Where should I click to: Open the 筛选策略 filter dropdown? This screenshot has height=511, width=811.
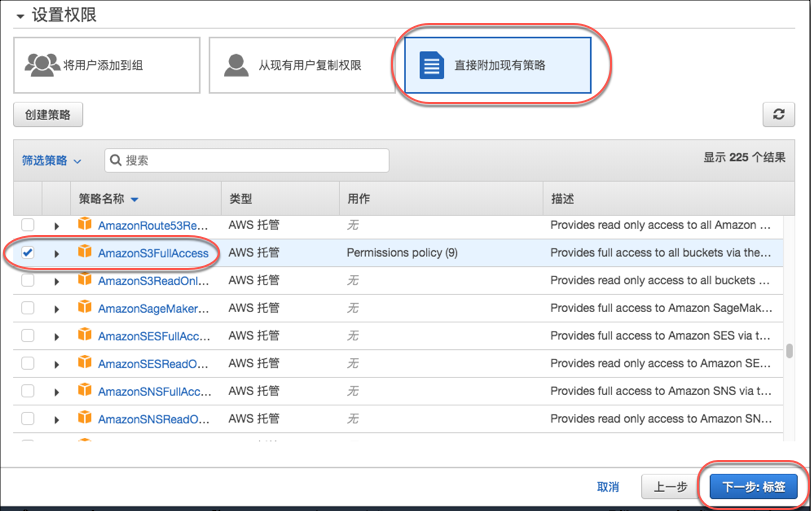click(52, 160)
